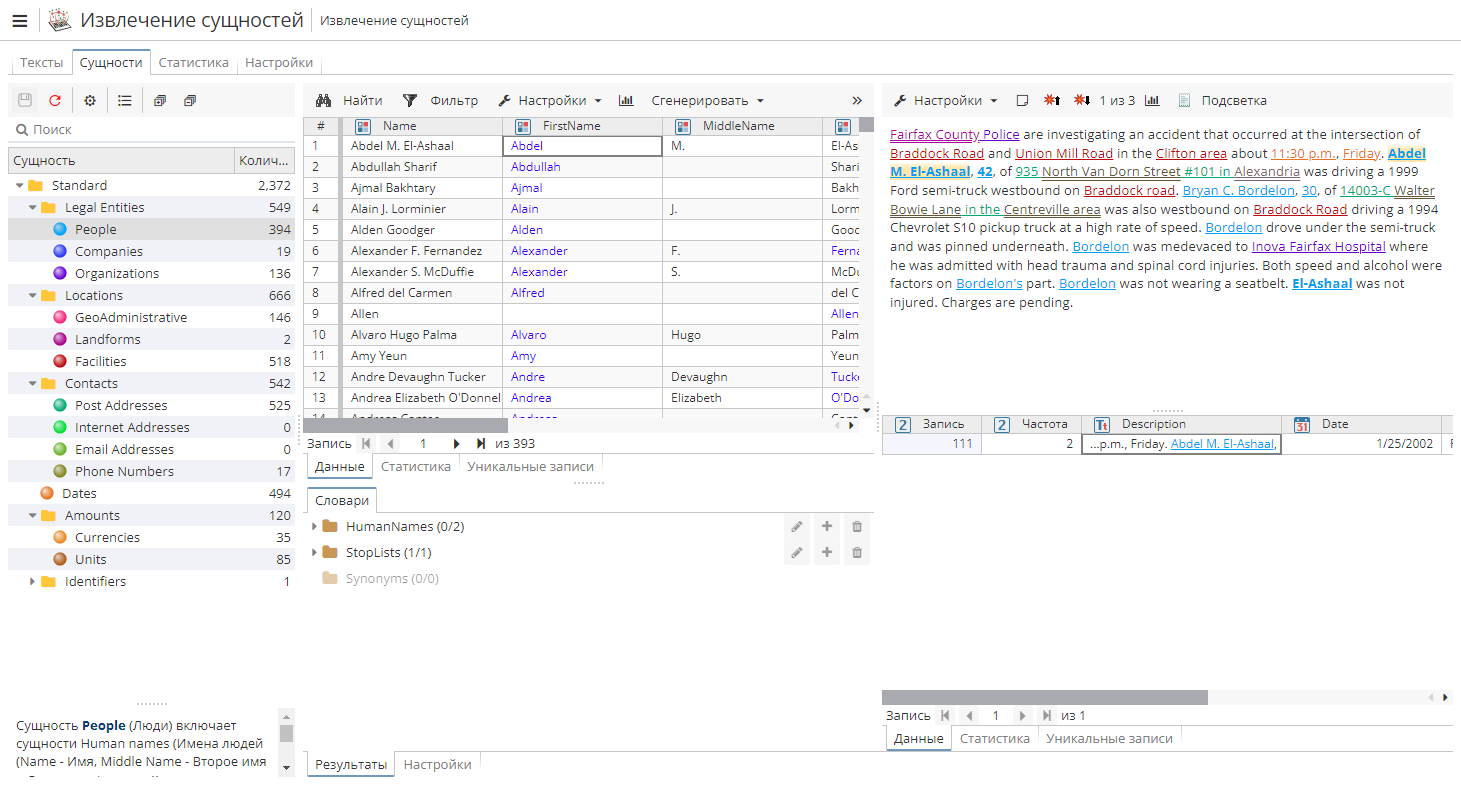Open the Фильтр funnel filter
This screenshot has height=785, width=1461.
tap(440, 101)
